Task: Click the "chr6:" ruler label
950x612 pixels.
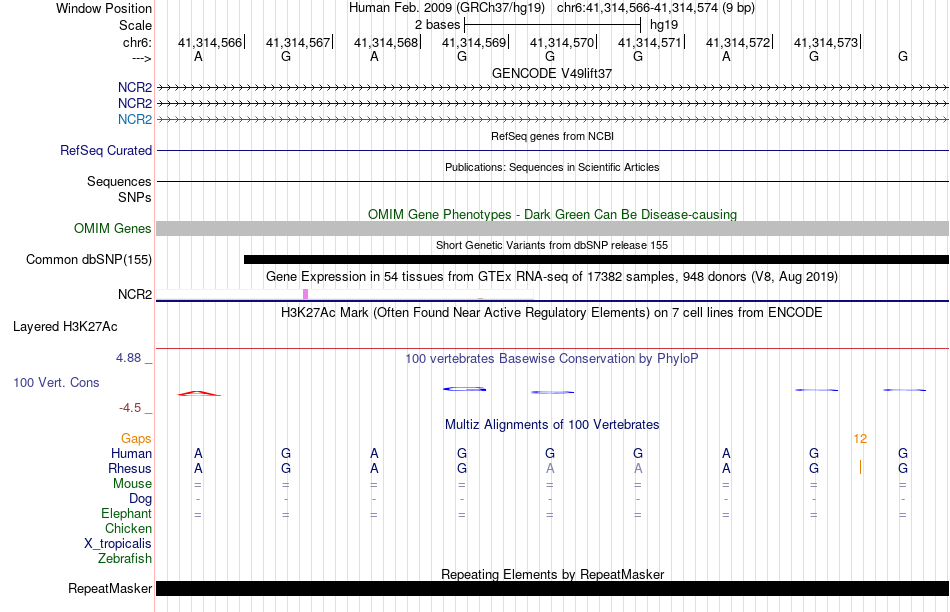Action: click(137, 42)
